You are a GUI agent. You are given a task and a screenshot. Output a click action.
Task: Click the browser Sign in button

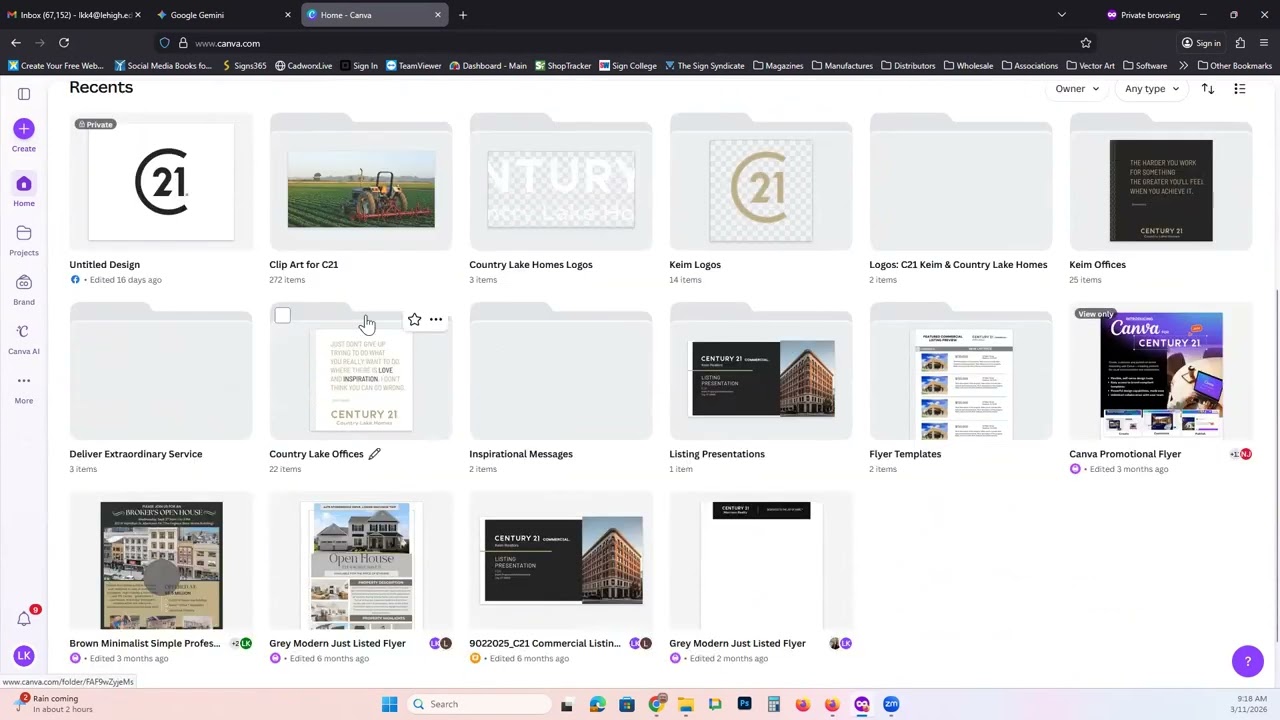click(1201, 43)
